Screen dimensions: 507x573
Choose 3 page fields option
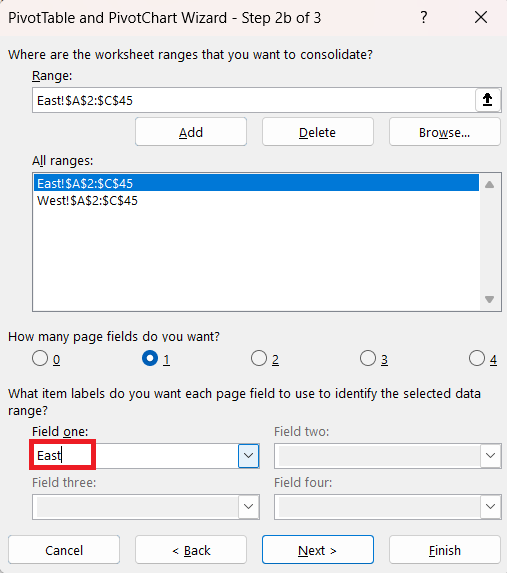[368, 358]
